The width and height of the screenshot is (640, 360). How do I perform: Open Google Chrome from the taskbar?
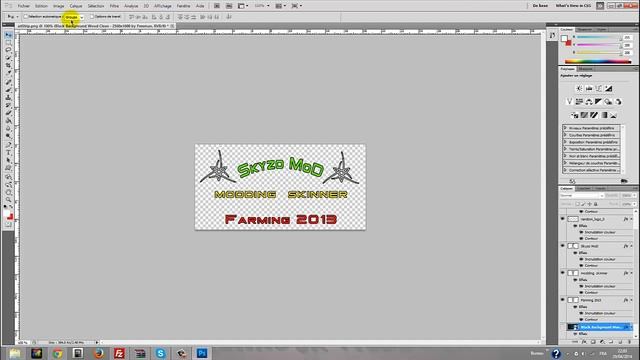[x=57, y=353]
